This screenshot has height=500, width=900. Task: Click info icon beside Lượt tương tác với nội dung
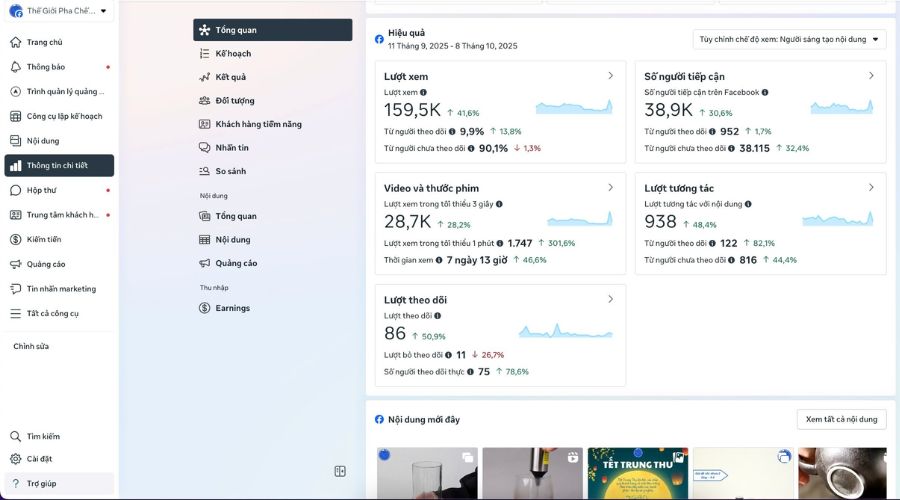coord(748,204)
